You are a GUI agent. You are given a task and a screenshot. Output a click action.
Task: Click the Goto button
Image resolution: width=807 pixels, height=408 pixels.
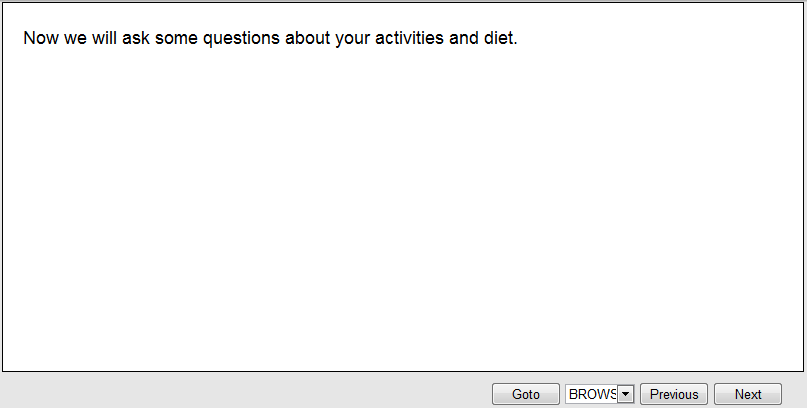click(x=525, y=394)
